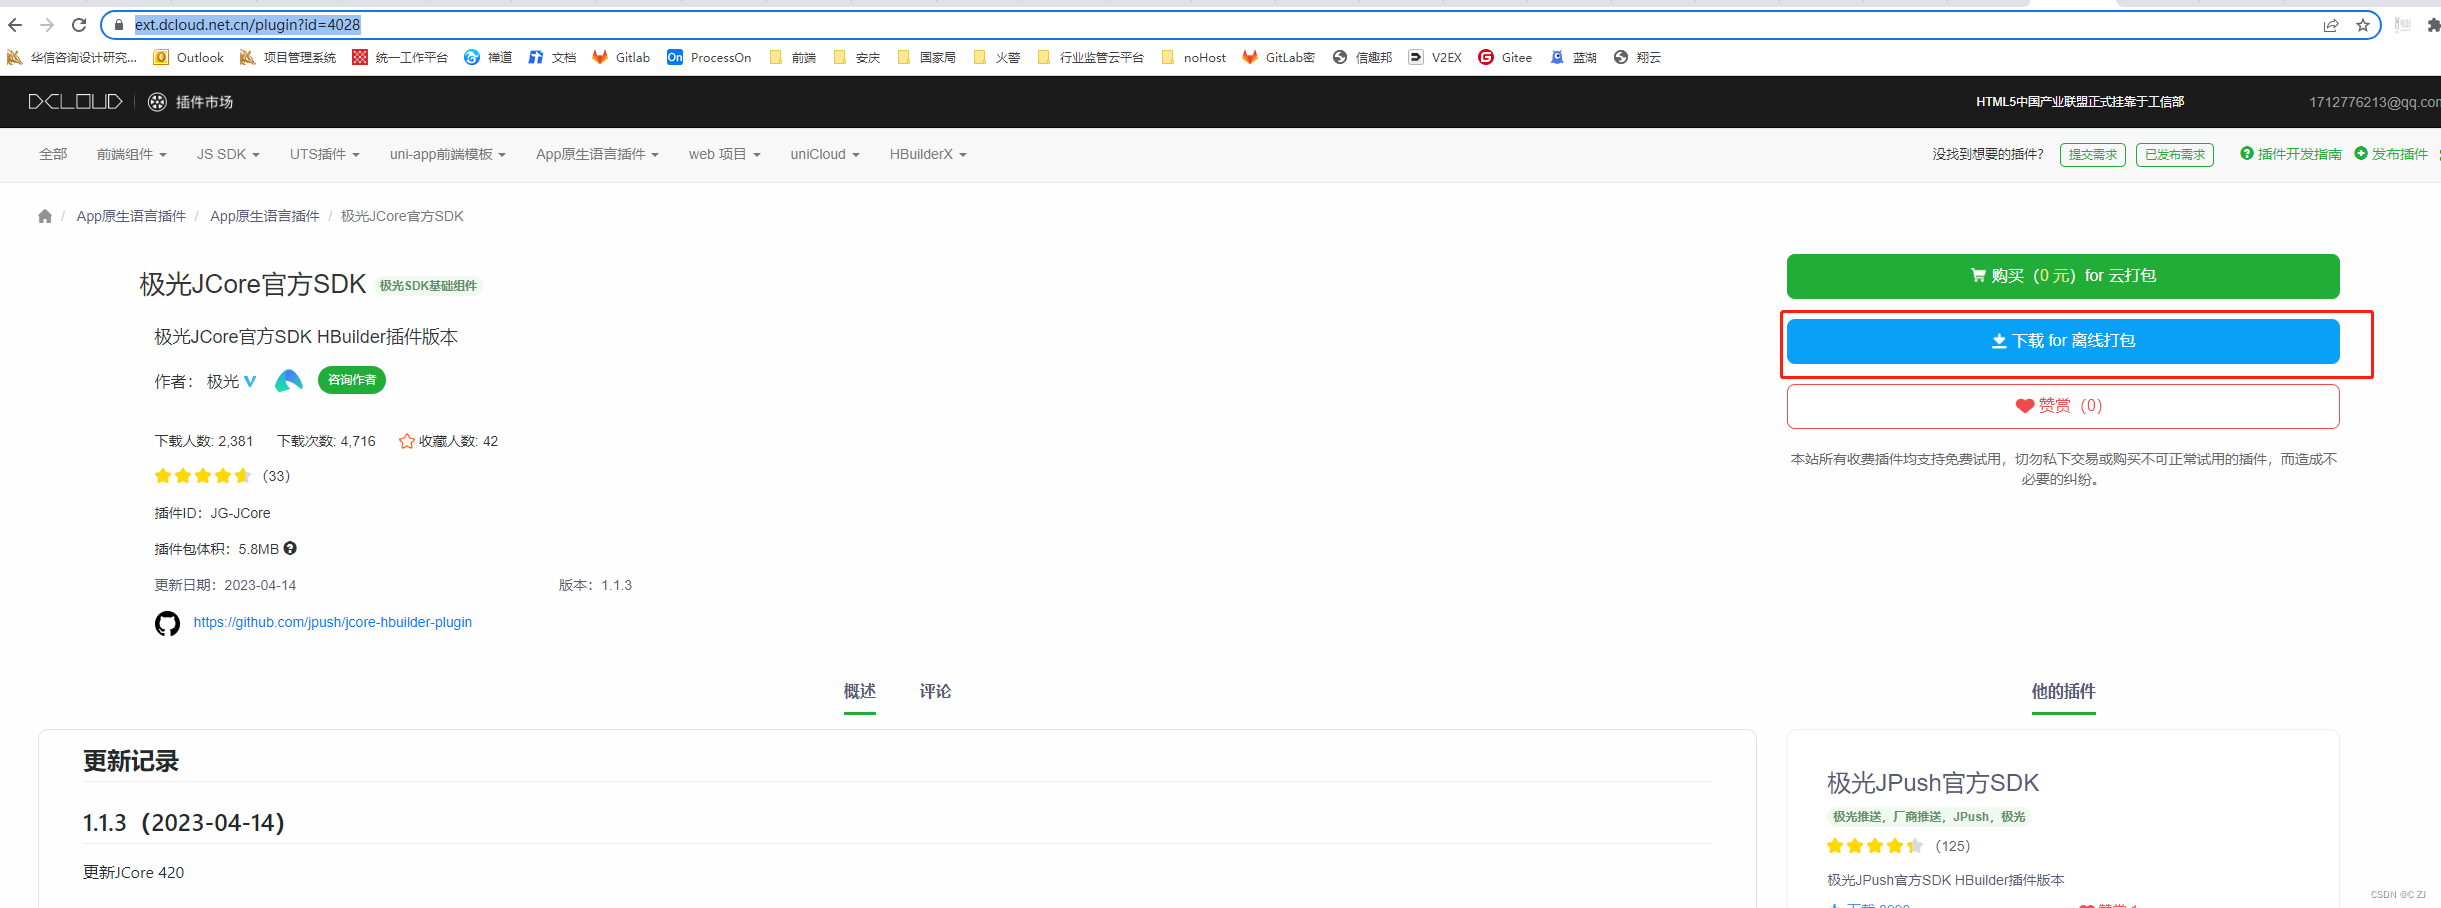Click 购买 (0元) for 云打包 button

2063,276
